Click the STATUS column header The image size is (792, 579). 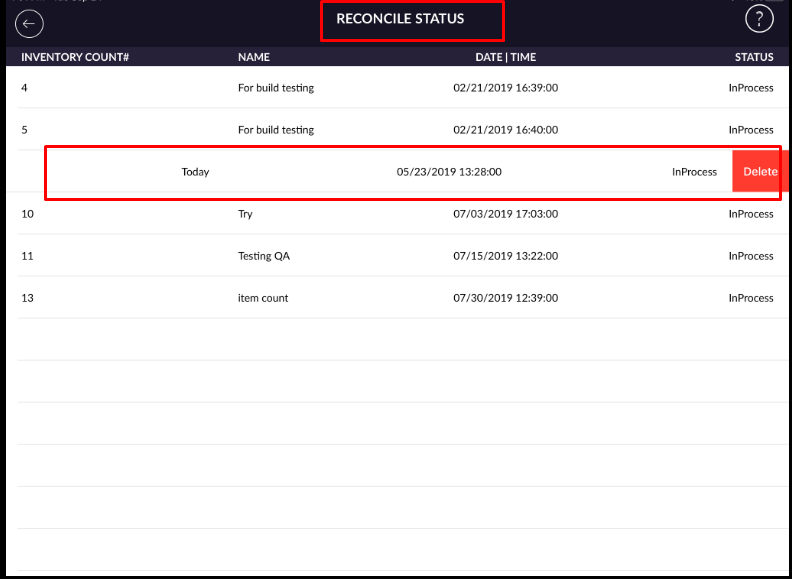click(754, 57)
